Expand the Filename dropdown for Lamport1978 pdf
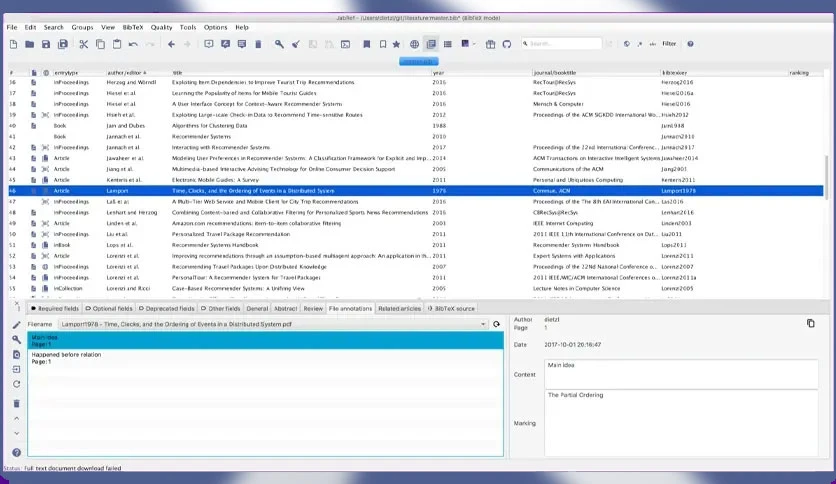The image size is (836, 484). 483,324
